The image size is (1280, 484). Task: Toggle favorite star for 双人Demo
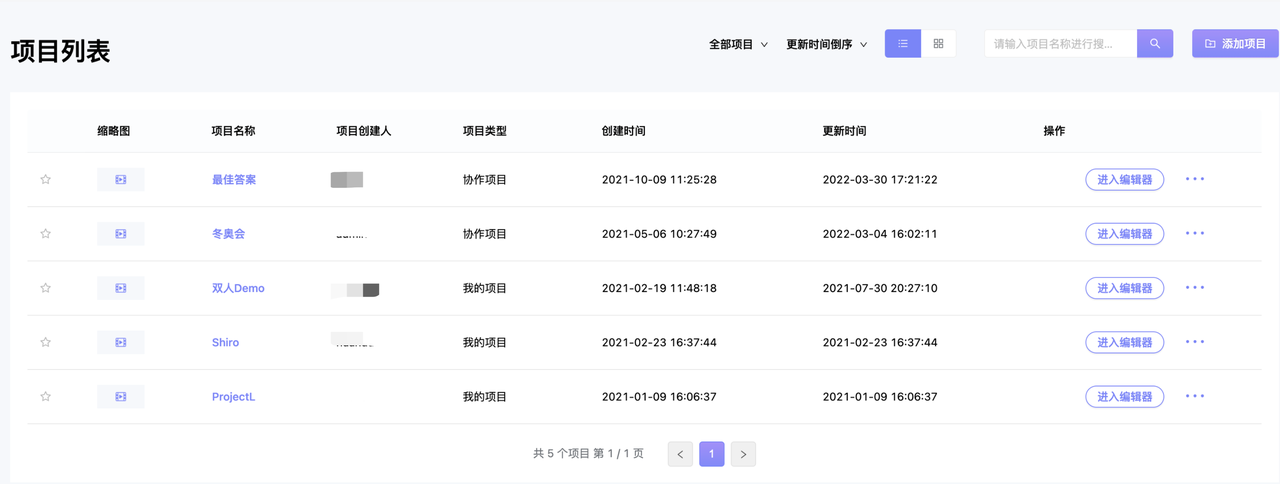[45, 288]
